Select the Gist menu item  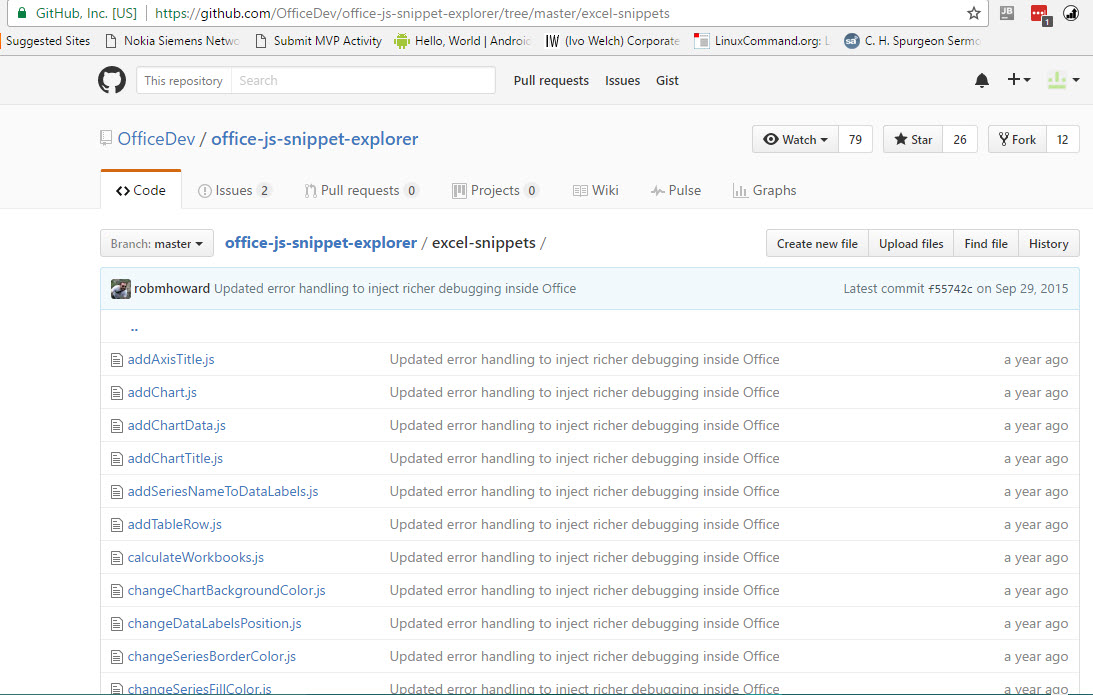click(x=666, y=80)
